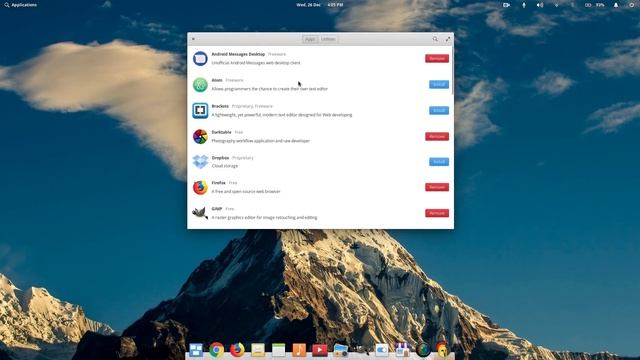The image size is (640, 360).
Task: Switch to the Utilities tab
Action: (x=328, y=39)
